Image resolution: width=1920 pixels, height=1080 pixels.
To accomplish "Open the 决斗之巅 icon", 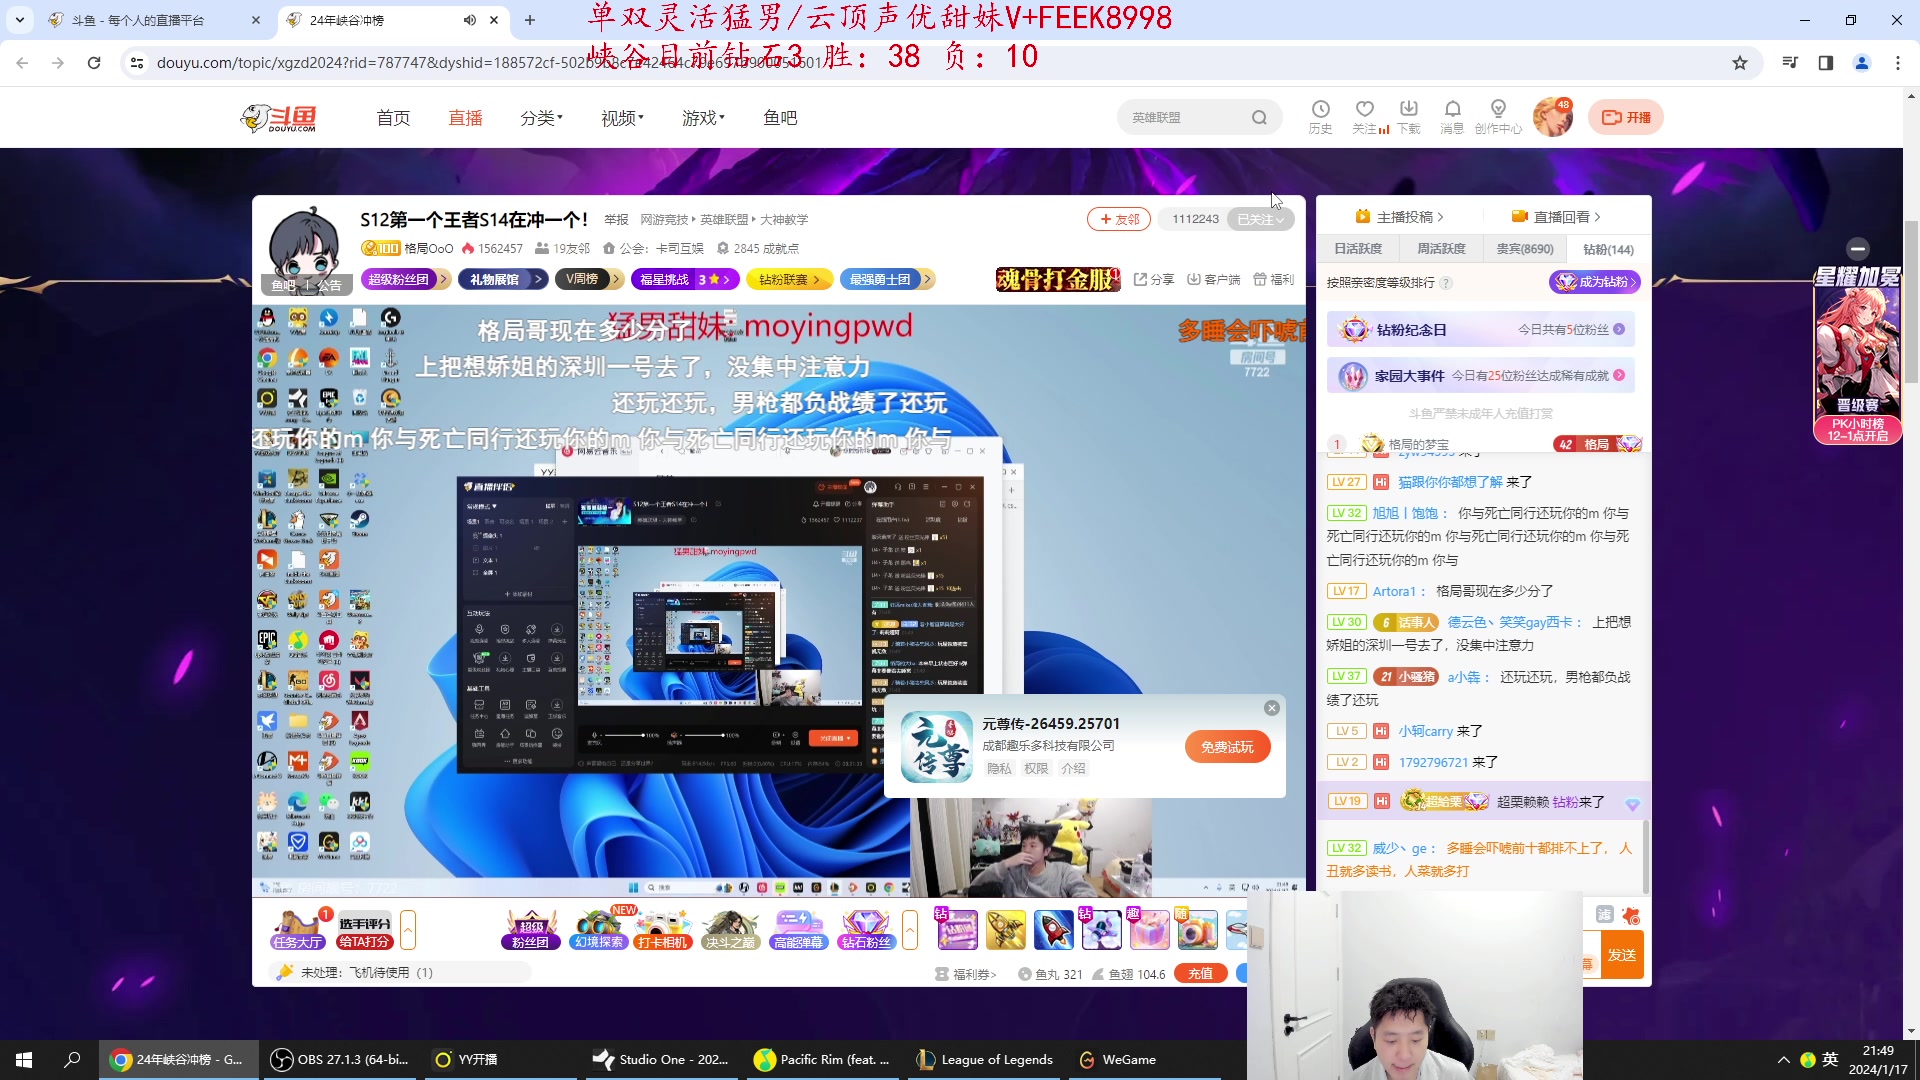I will (731, 929).
